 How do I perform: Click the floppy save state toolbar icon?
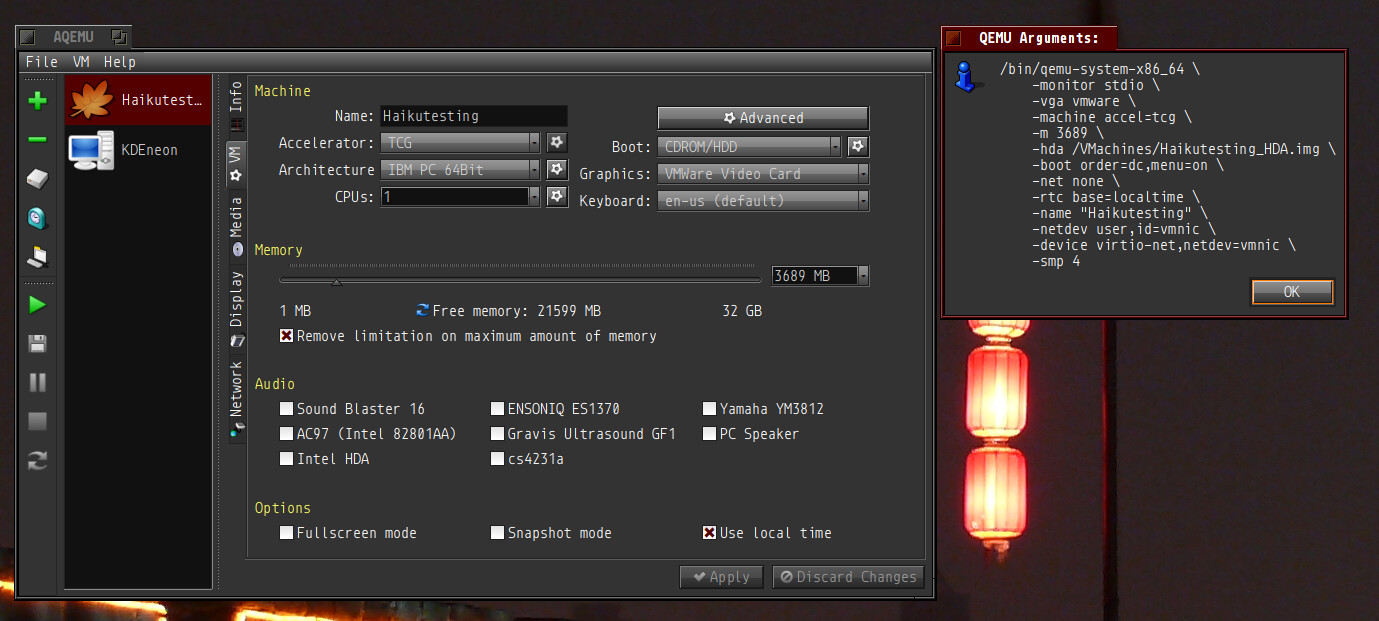(37, 344)
